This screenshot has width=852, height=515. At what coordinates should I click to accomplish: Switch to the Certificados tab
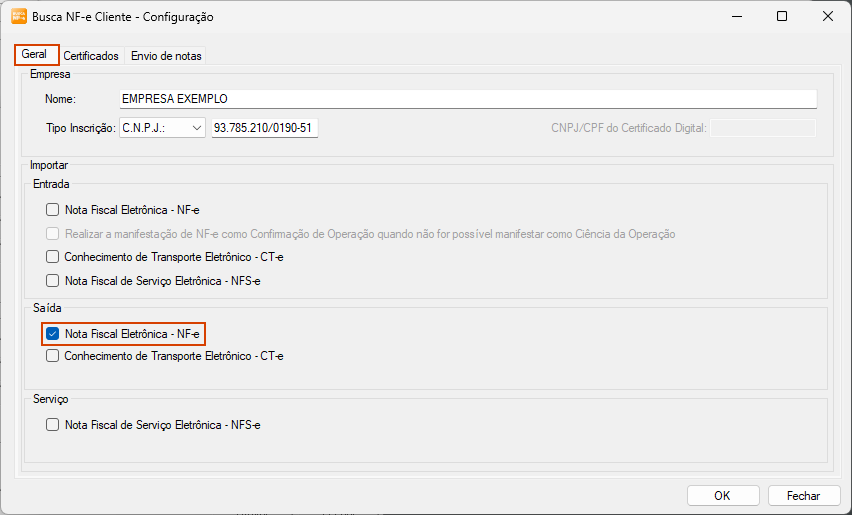(x=91, y=56)
